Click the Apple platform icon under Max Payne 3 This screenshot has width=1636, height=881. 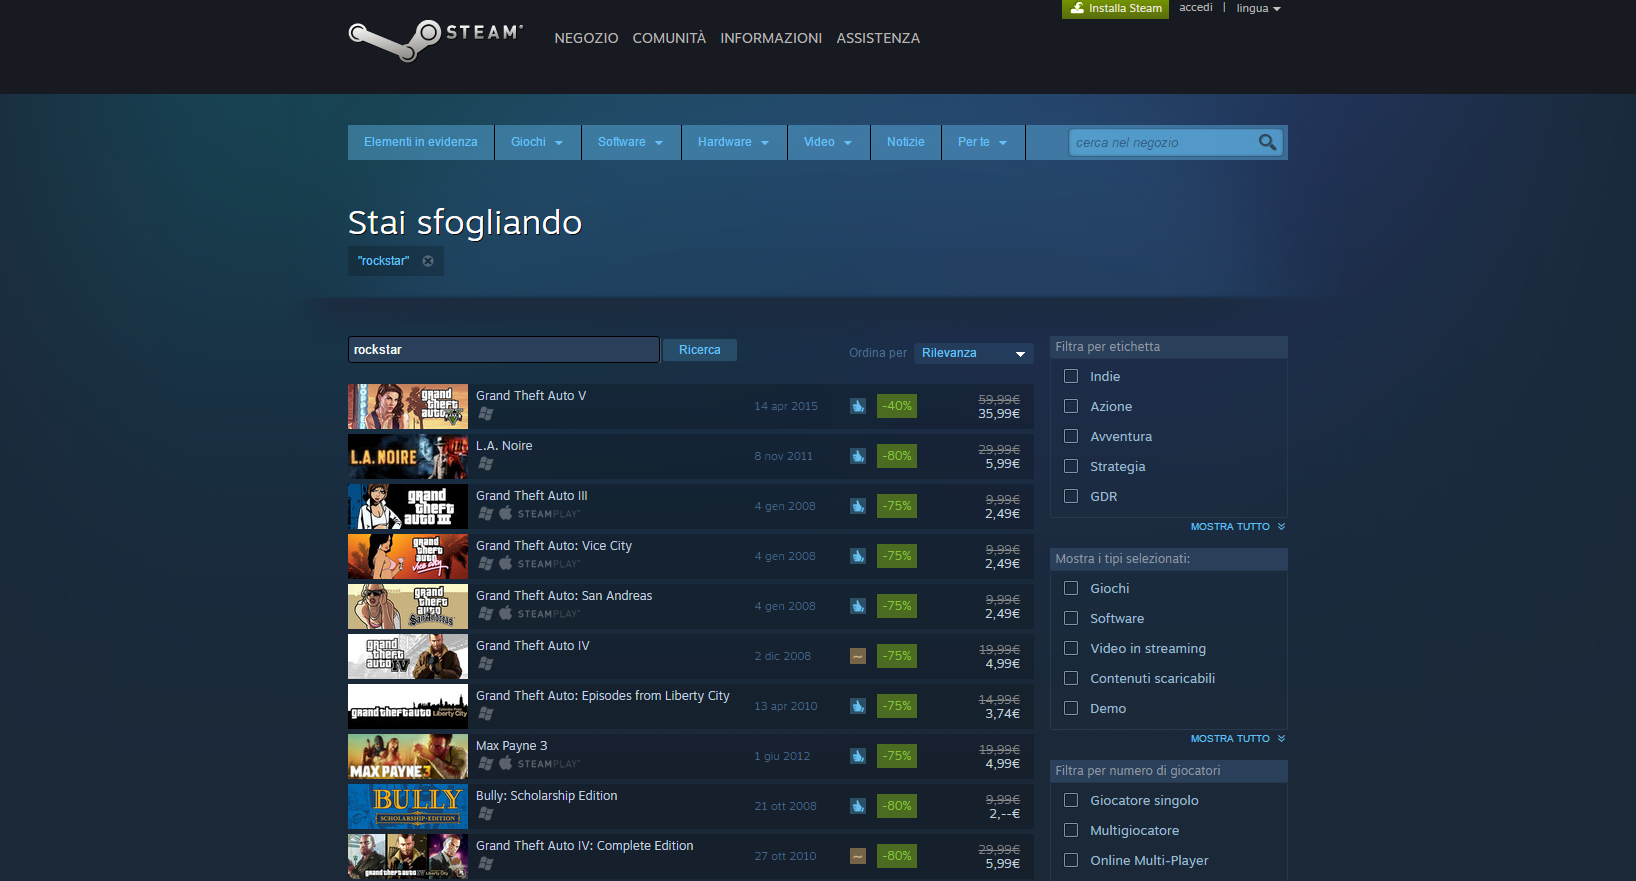click(x=506, y=763)
